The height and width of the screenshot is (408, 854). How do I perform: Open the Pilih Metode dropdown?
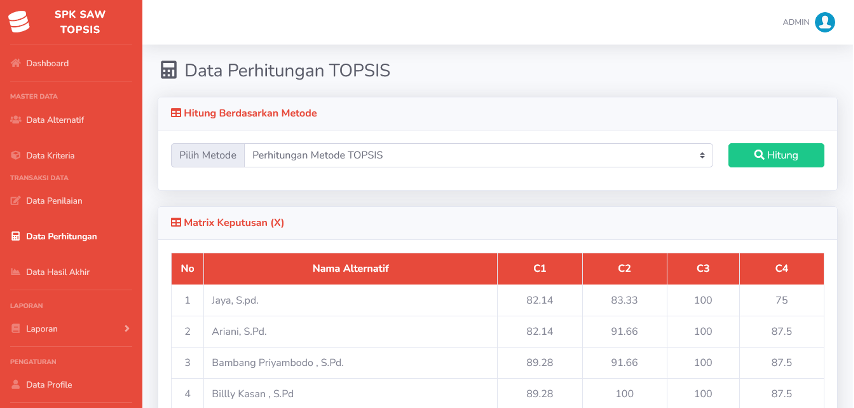pos(478,155)
